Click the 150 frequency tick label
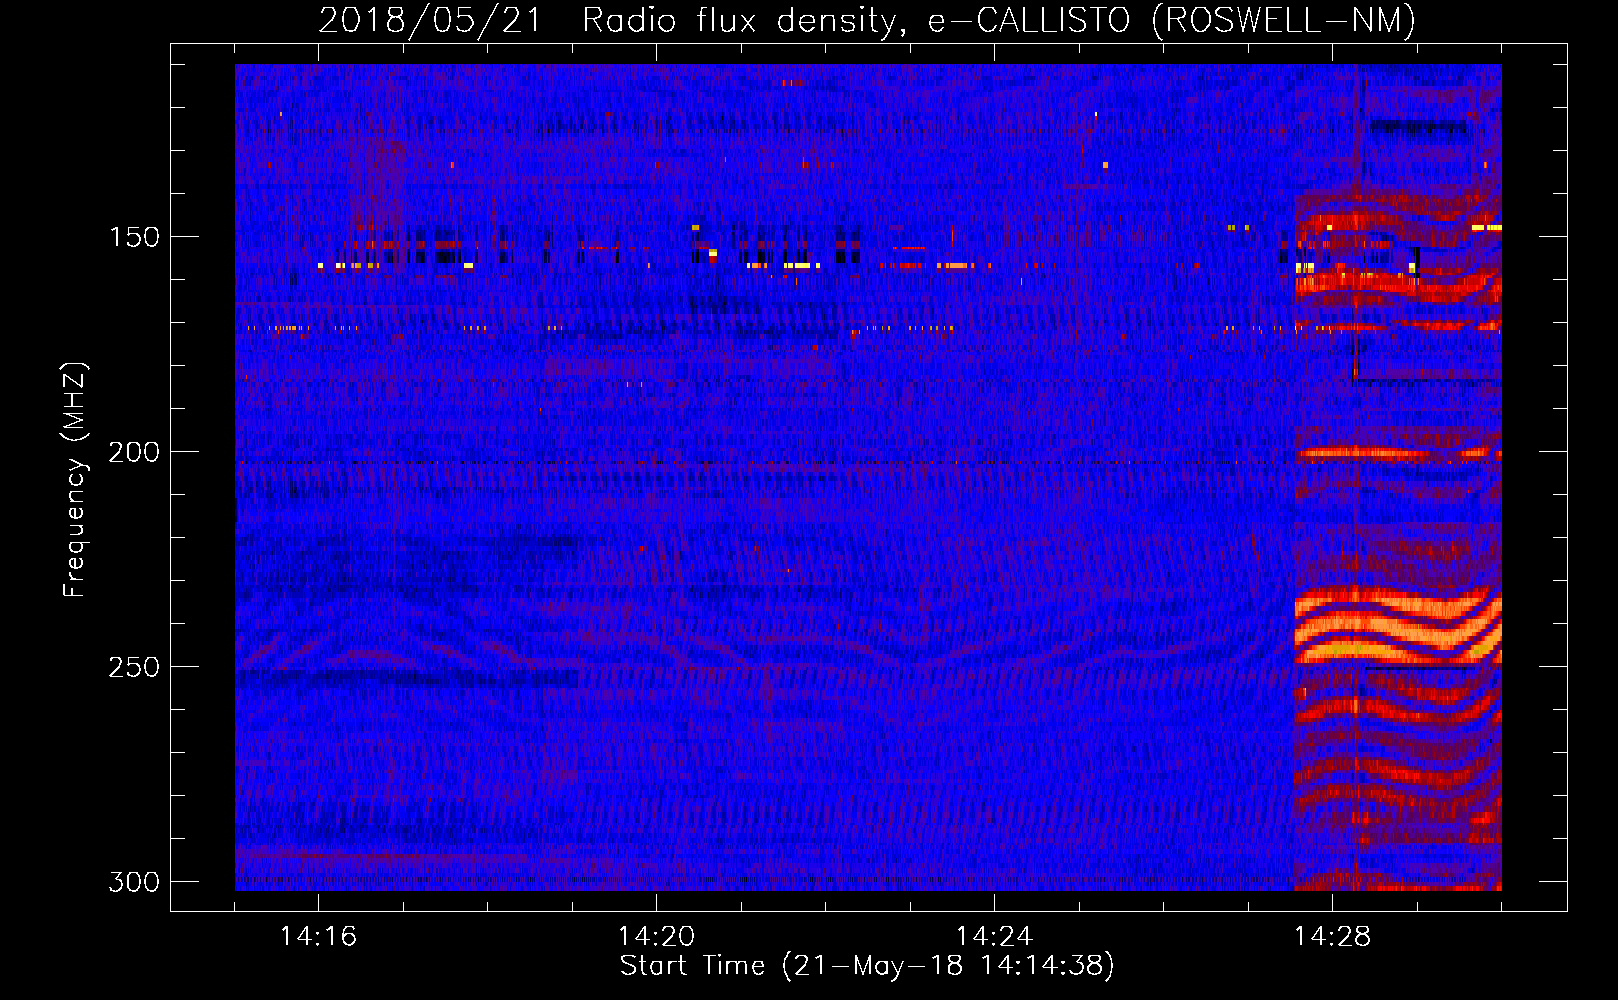Image resolution: width=1618 pixels, height=1000 pixels. pos(134,237)
